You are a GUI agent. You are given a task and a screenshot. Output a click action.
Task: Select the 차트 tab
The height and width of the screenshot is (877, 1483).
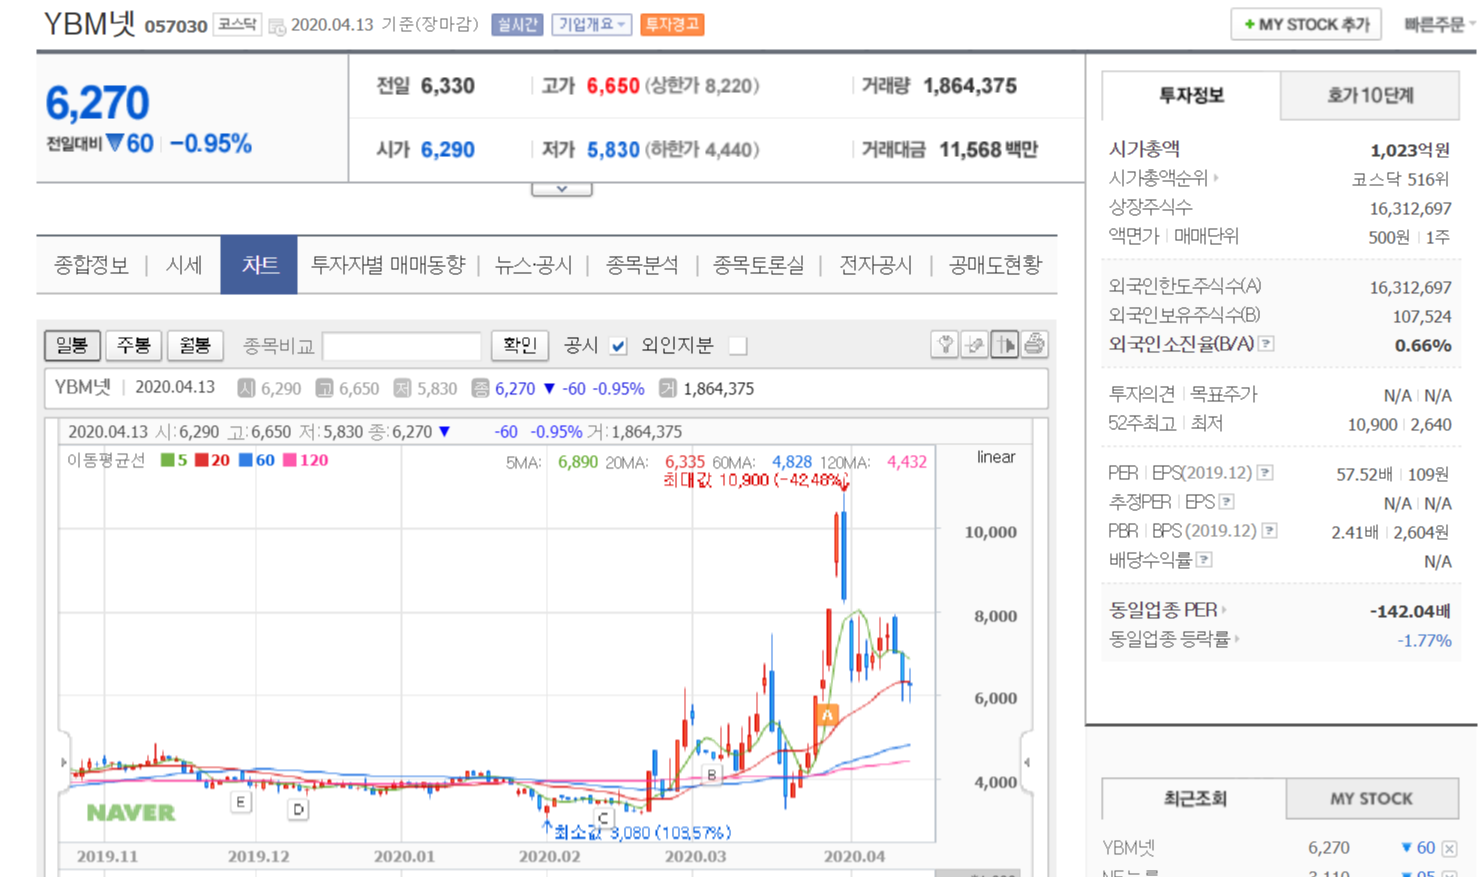259,265
